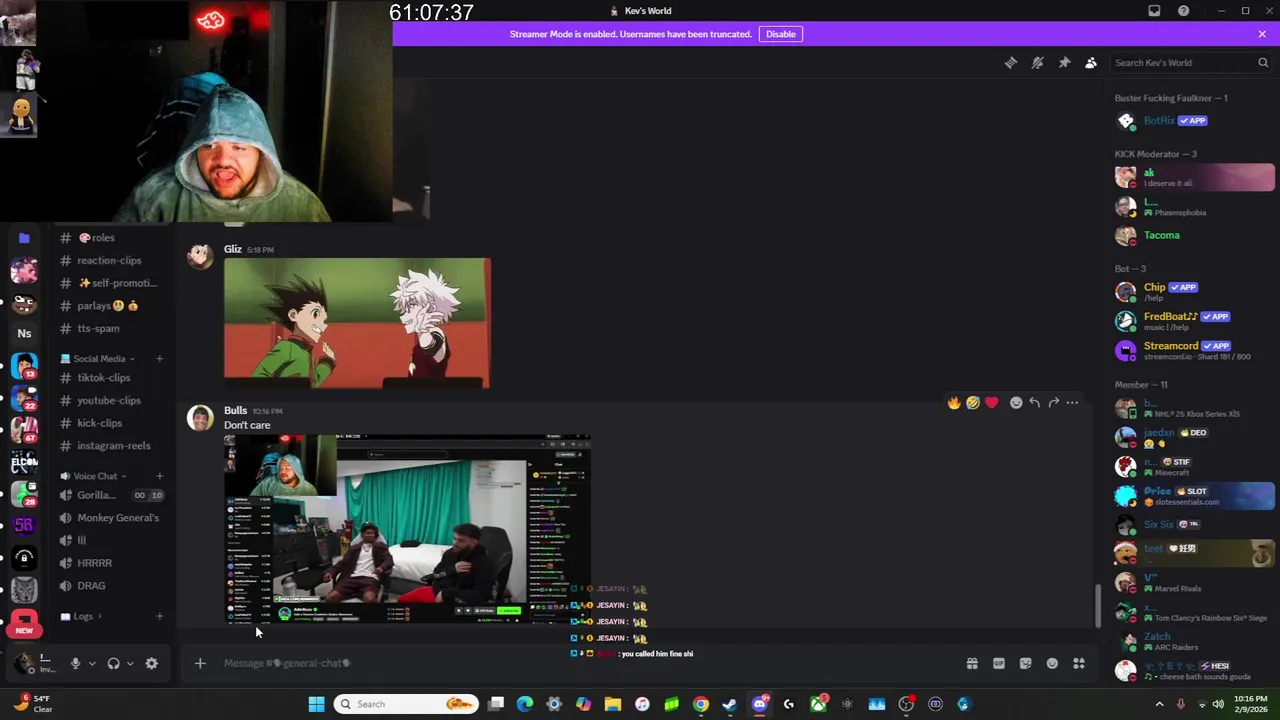The height and width of the screenshot is (720, 1280).
Task: Open youtube-clips channel
Action: tap(111, 400)
